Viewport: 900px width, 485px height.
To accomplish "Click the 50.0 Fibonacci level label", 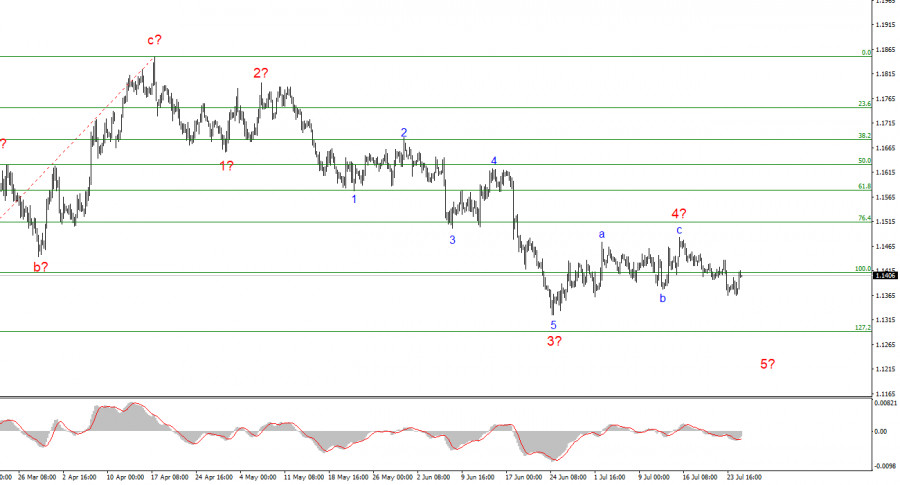I will point(864,161).
